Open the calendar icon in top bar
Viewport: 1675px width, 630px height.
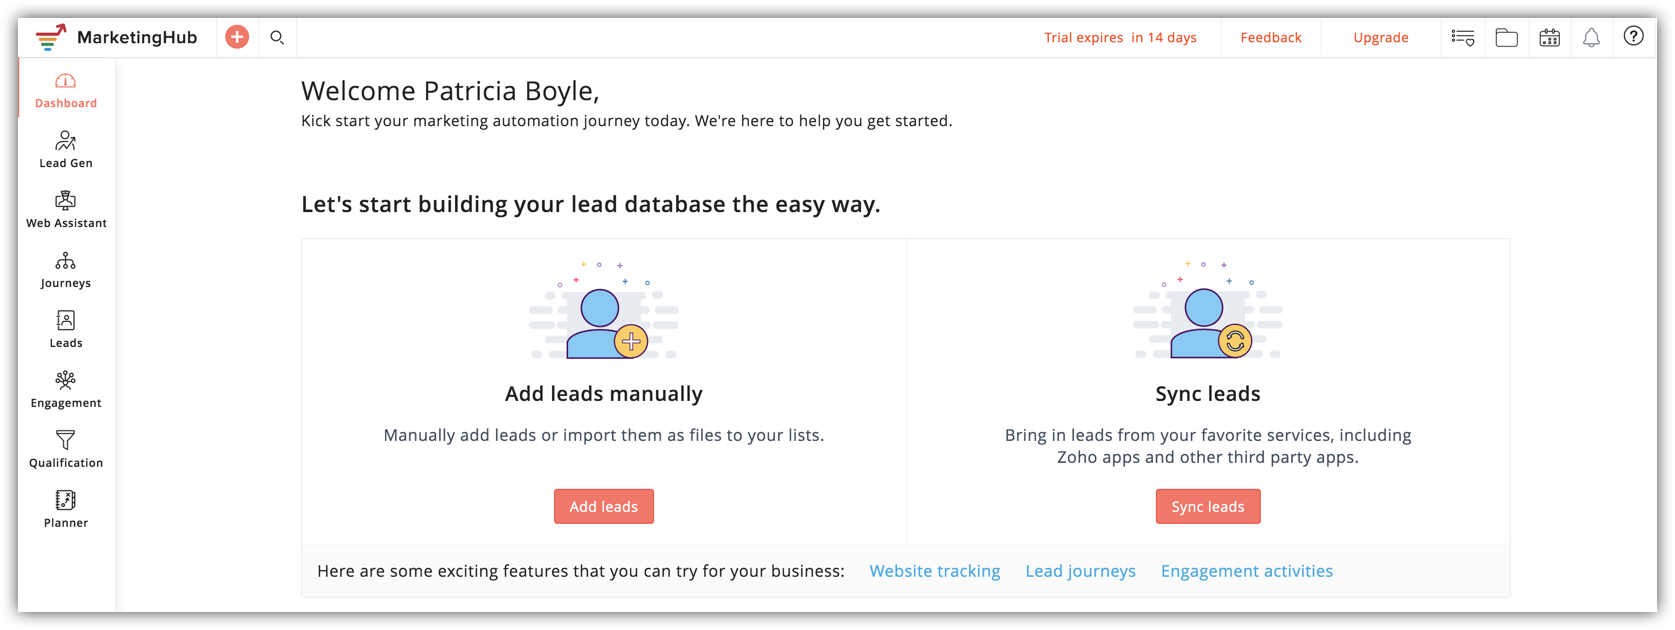click(x=1550, y=37)
